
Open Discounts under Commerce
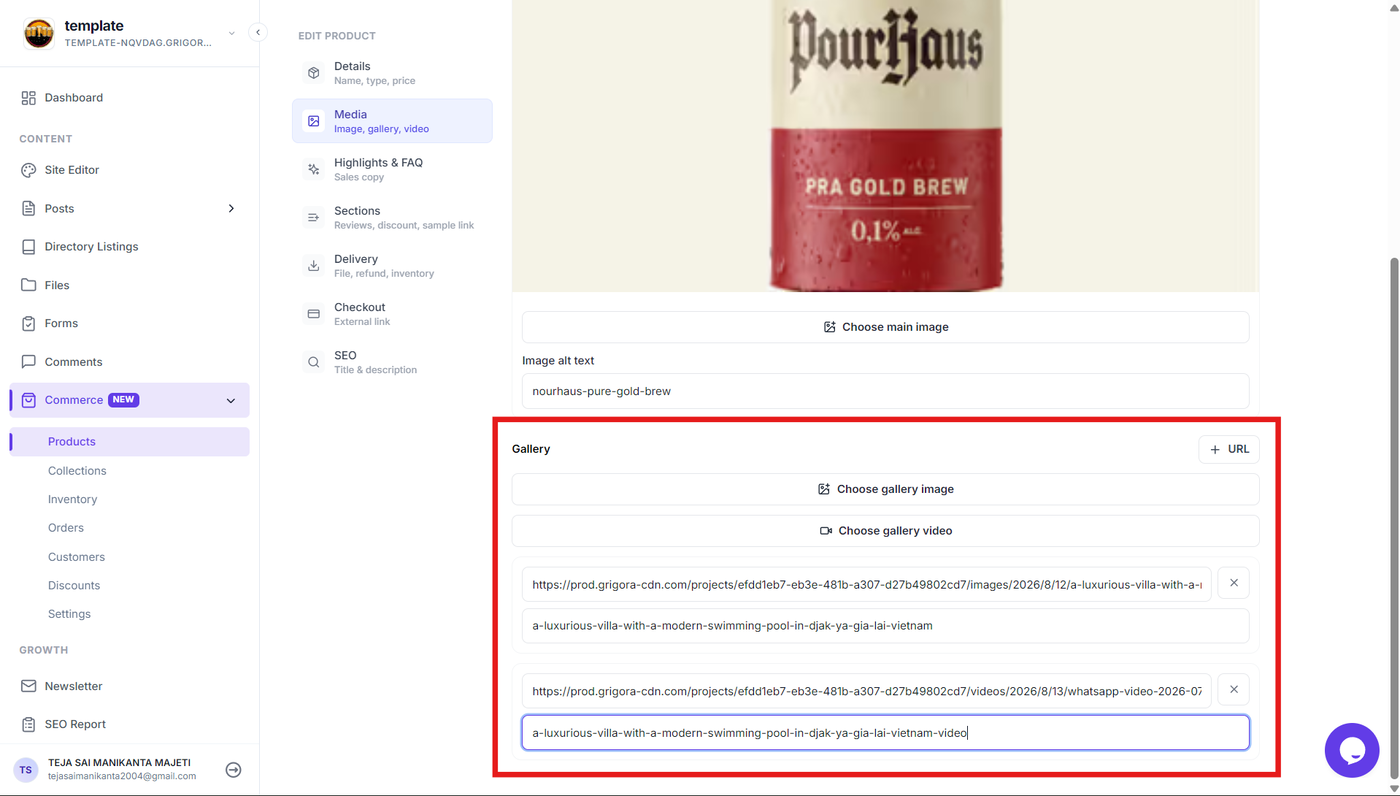click(74, 586)
